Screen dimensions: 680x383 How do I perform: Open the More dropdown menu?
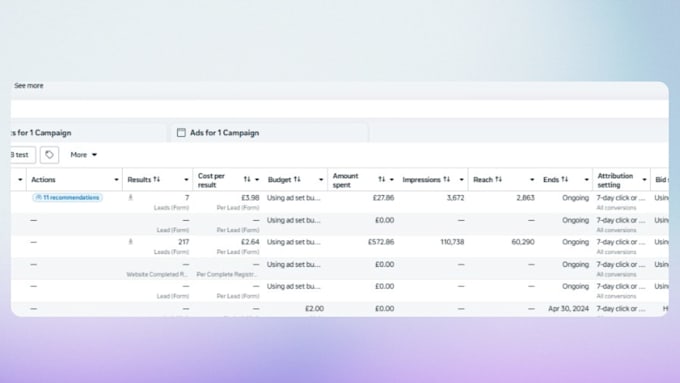84,155
